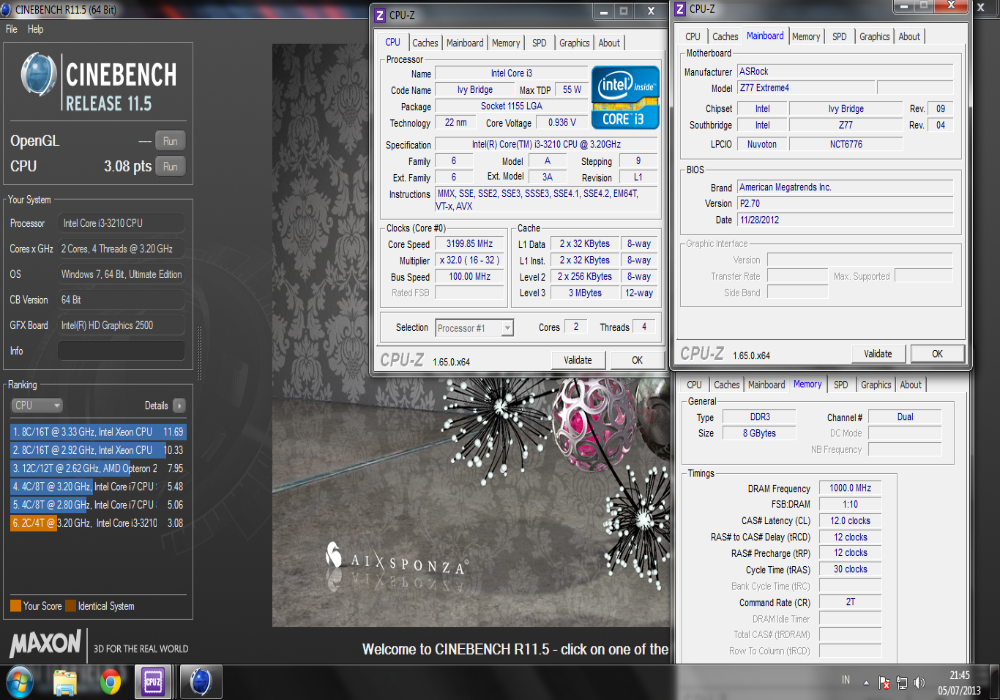Select ranking row 4C/8T @ 2.80 GHz Core i7
Image resolution: width=1000 pixels, height=700 pixels.
(x=98, y=505)
